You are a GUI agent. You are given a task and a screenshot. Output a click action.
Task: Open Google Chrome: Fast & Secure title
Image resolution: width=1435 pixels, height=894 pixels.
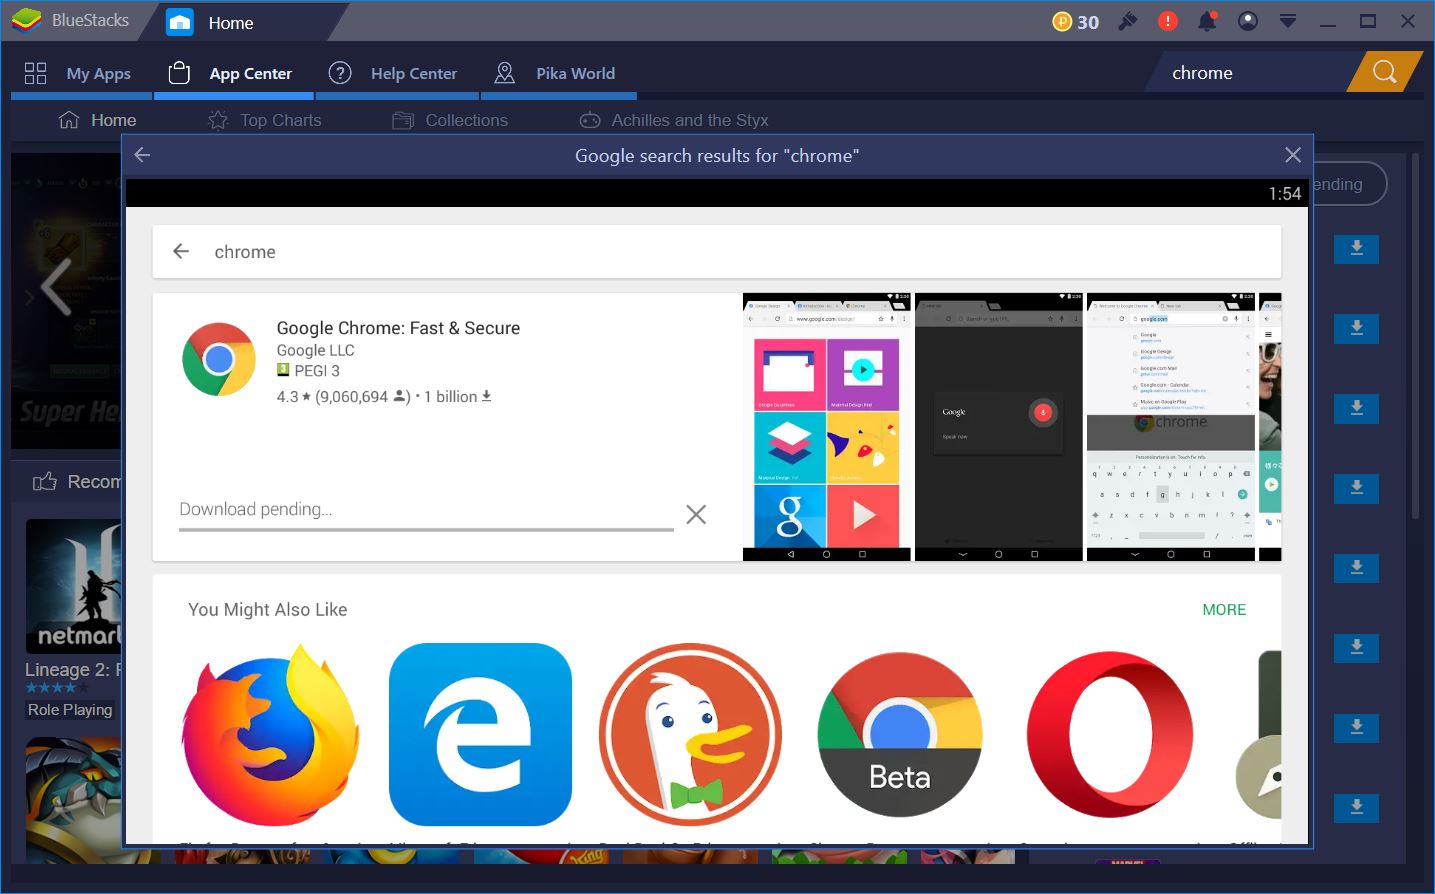pyautogui.click(x=398, y=328)
